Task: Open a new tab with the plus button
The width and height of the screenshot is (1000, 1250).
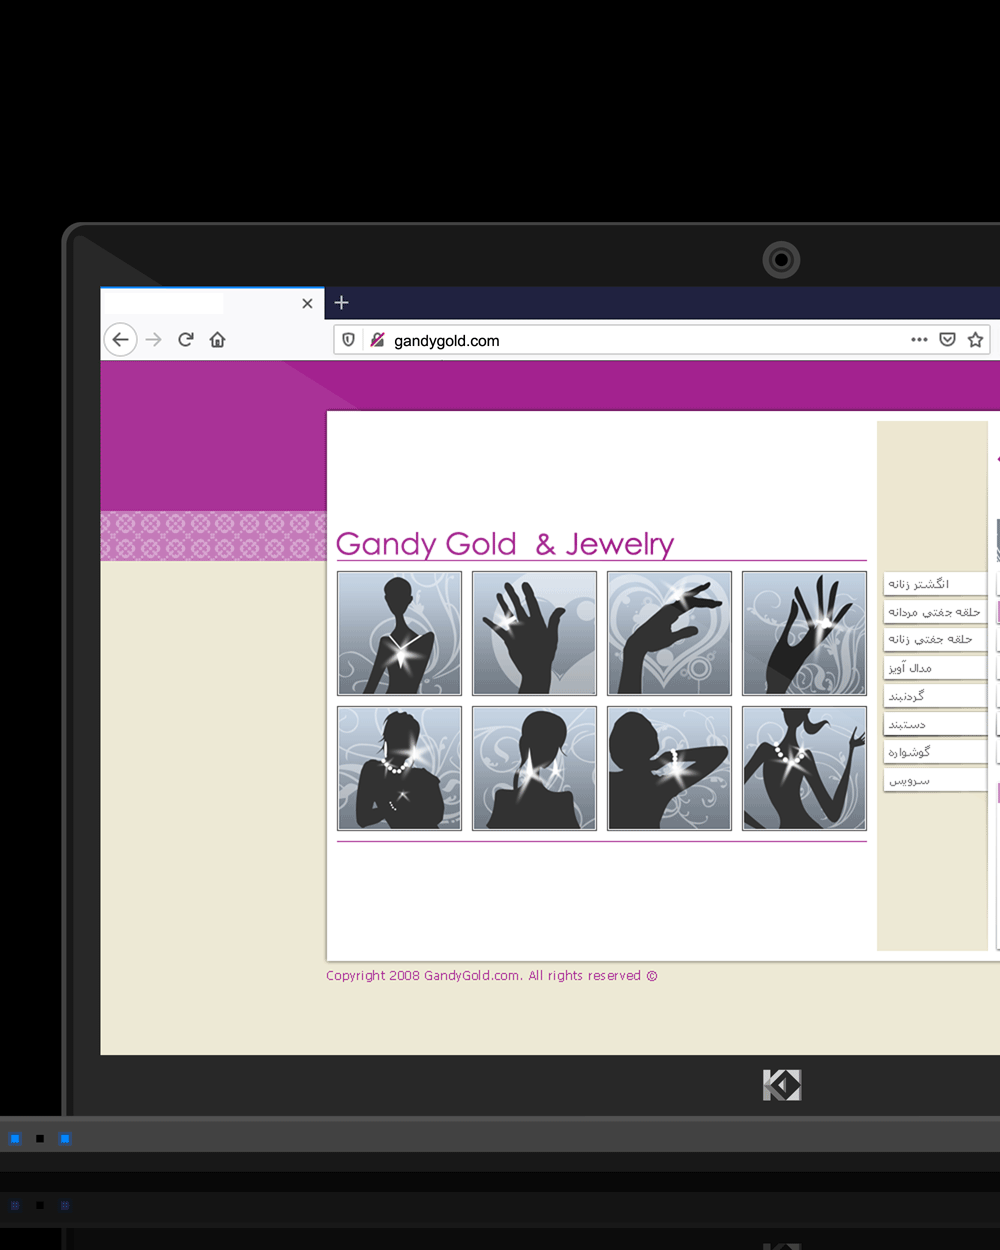Action: click(x=341, y=303)
